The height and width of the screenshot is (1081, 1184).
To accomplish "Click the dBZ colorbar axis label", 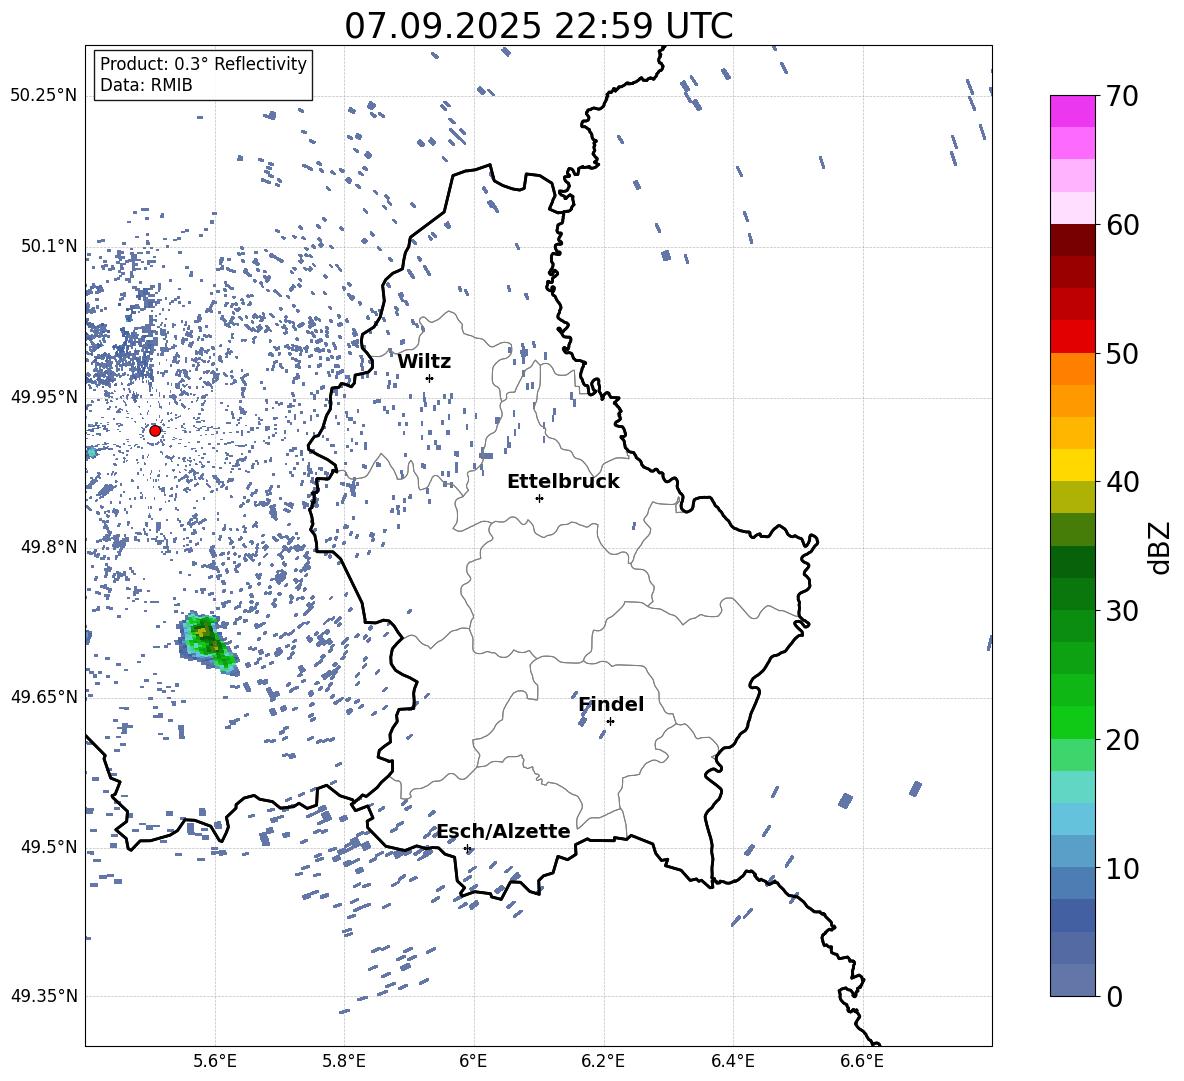I will [x=1160, y=547].
